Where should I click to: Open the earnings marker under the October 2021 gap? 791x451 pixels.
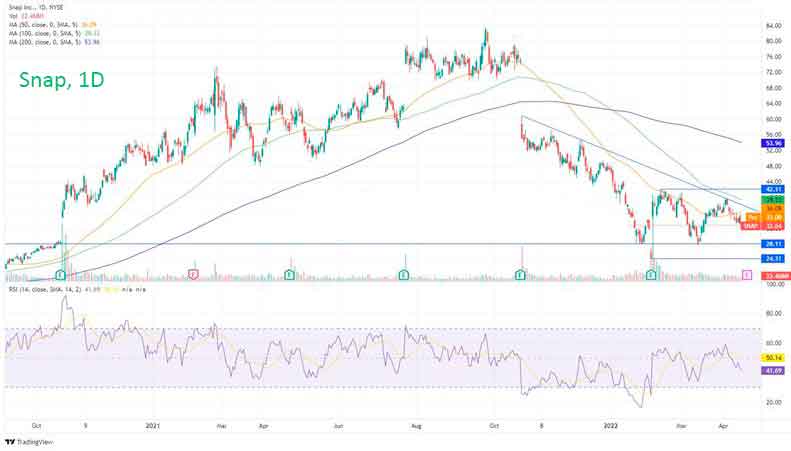[x=520, y=273]
